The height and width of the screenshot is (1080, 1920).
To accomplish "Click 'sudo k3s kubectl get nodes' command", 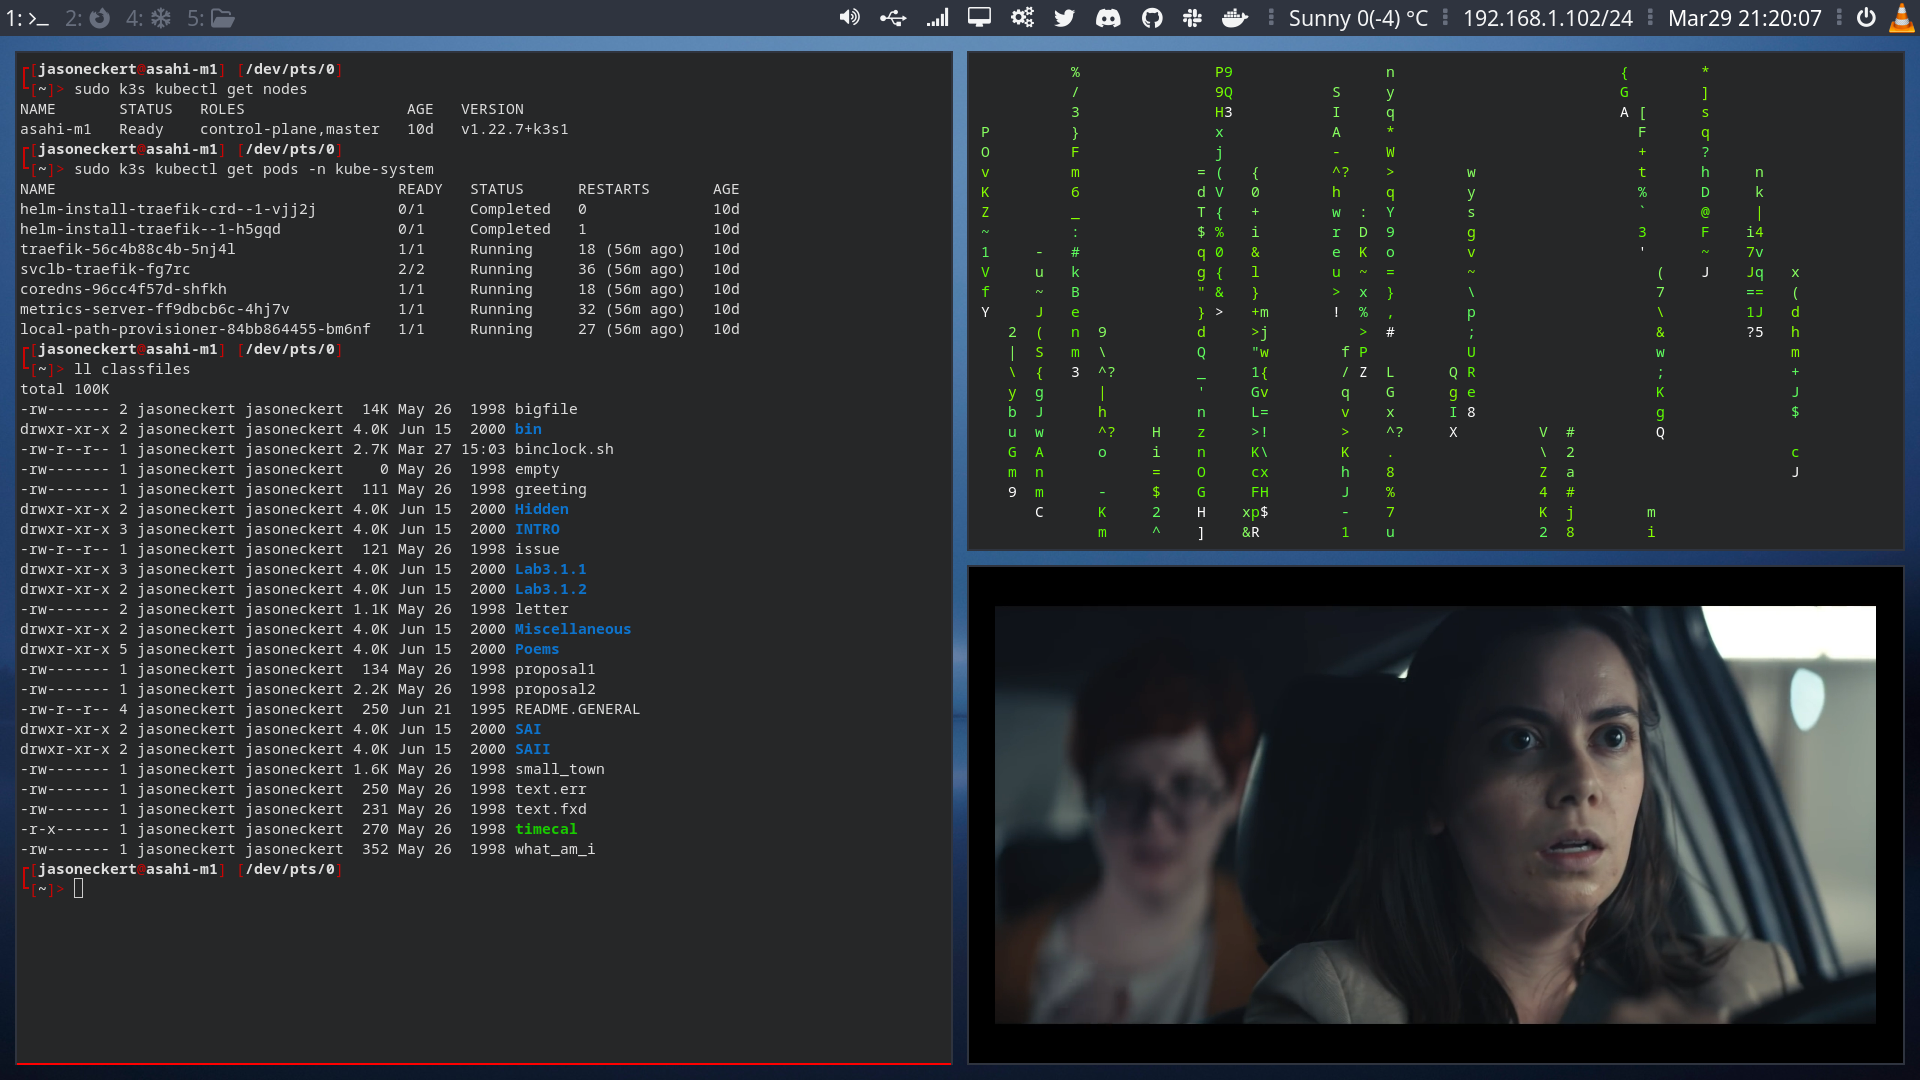I will (191, 89).
